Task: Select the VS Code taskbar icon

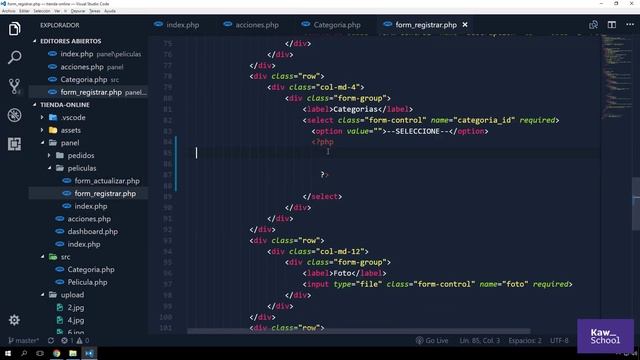Action: click(x=89, y=353)
